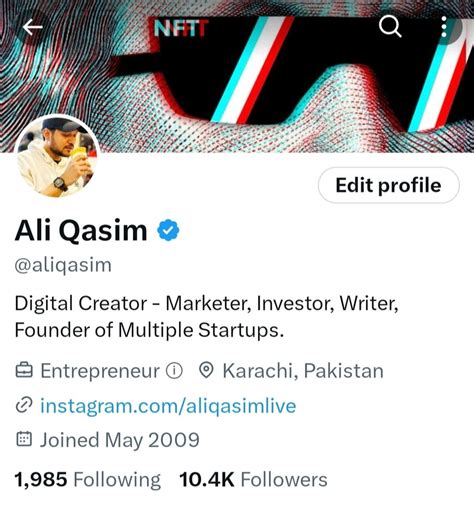The image size is (474, 507).
Task: Tap the calendar icon beside Joined date
Action: pyautogui.click(x=24, y=439)
